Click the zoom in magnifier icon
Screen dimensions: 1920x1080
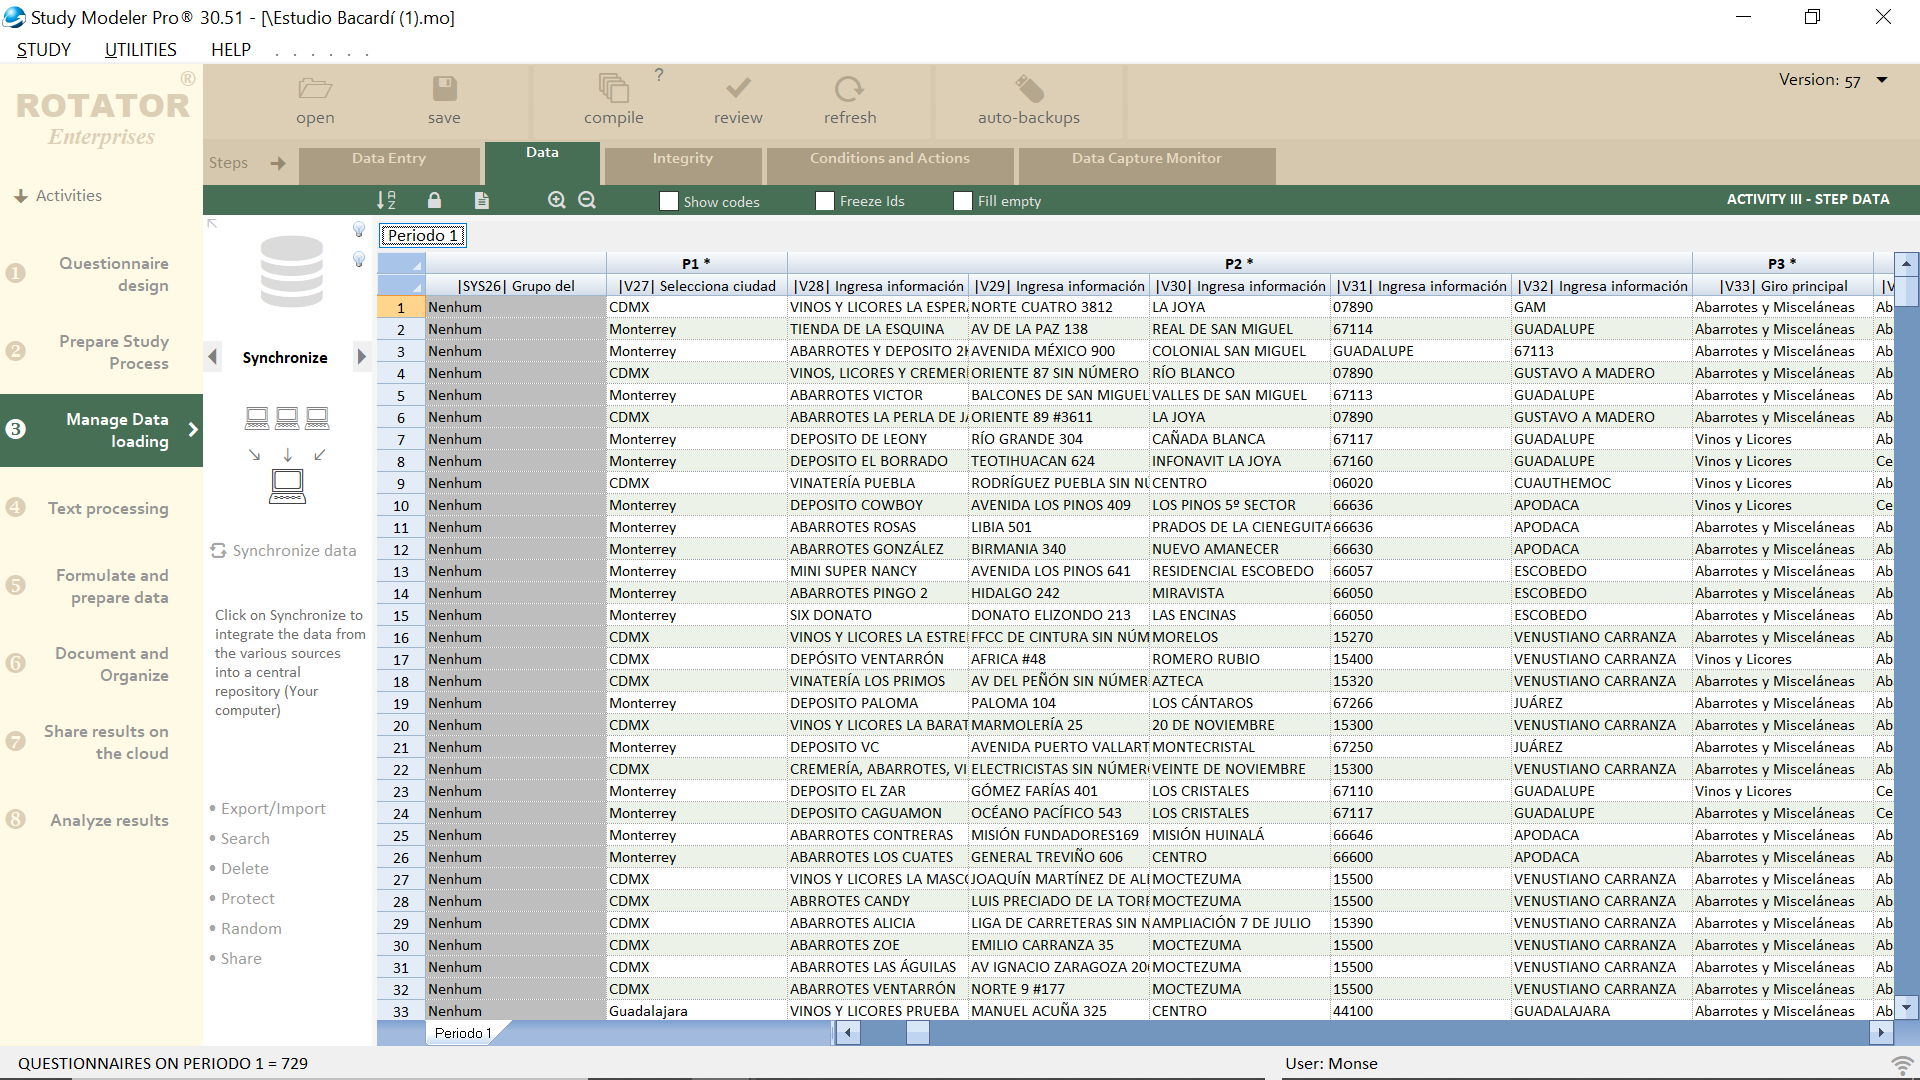(x=557, y=200)
